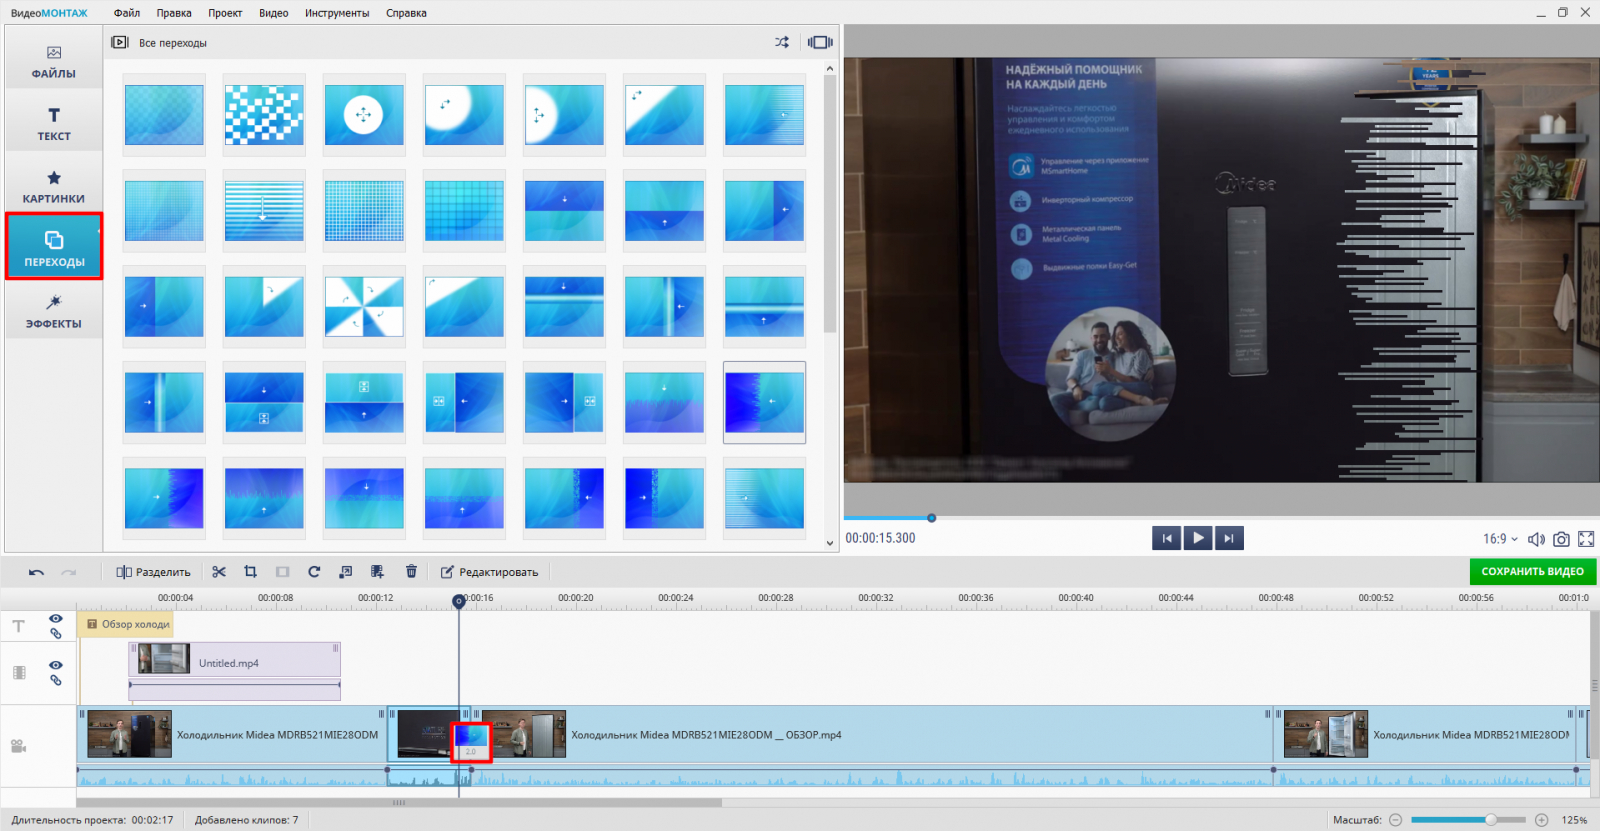Viewport: 1600px width, 831px height.
Task: Open the Файл menu
Action: (127, 13)
